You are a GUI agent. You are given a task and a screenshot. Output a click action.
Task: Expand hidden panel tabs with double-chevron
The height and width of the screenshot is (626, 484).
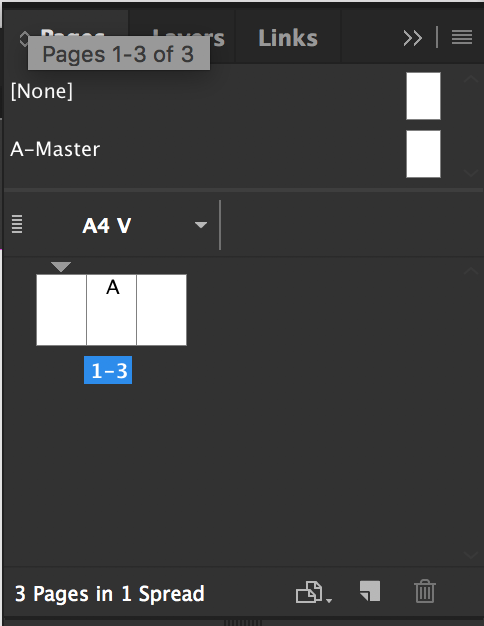click(x=413, y=38)
